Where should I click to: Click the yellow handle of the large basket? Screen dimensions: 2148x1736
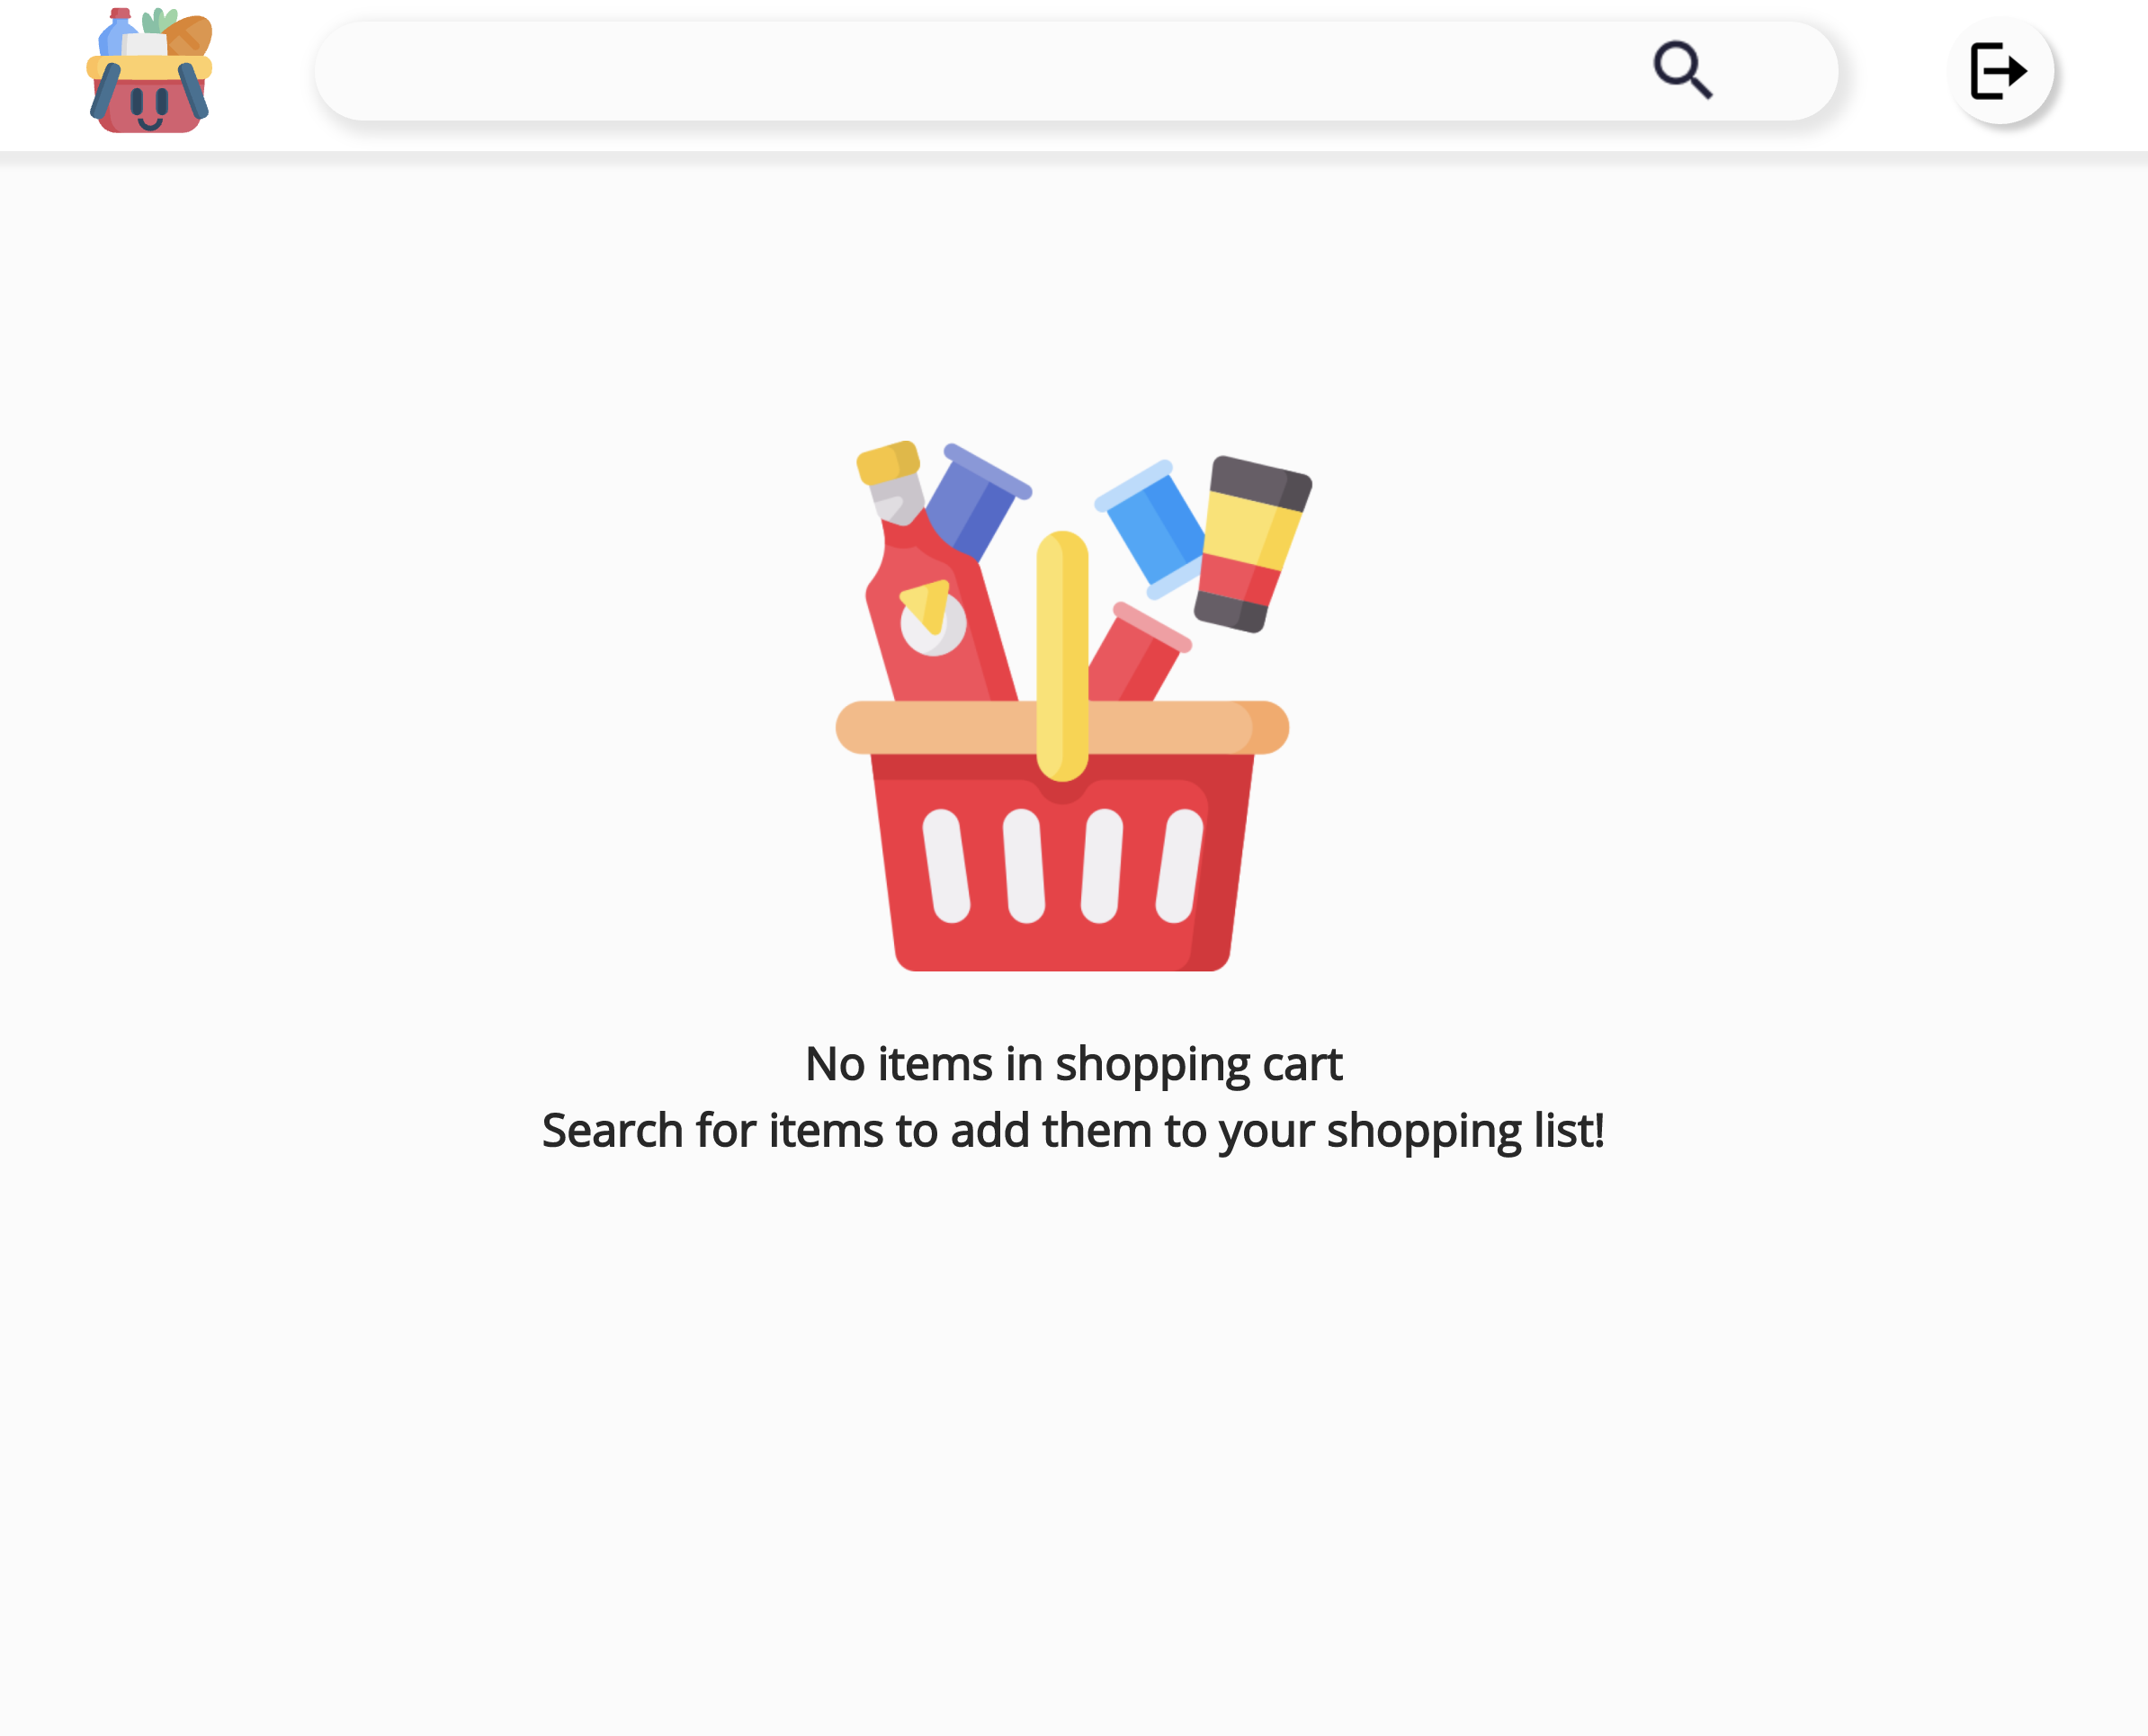[x=1062, y=655]
